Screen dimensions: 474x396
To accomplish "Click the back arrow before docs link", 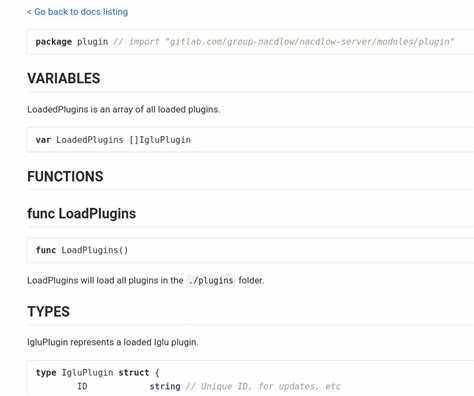I will click(x=29, y=12).
